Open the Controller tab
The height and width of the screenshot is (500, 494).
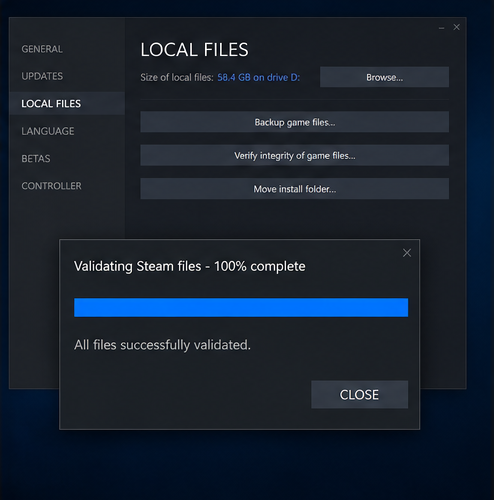pyautogui.click(x=51, y=186)
